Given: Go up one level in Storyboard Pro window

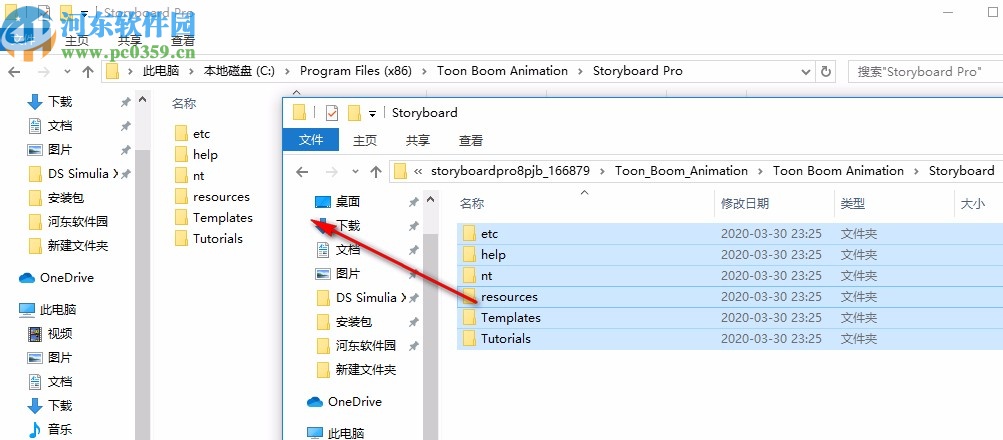Looking at the screenshot, I should click(88, 72).
